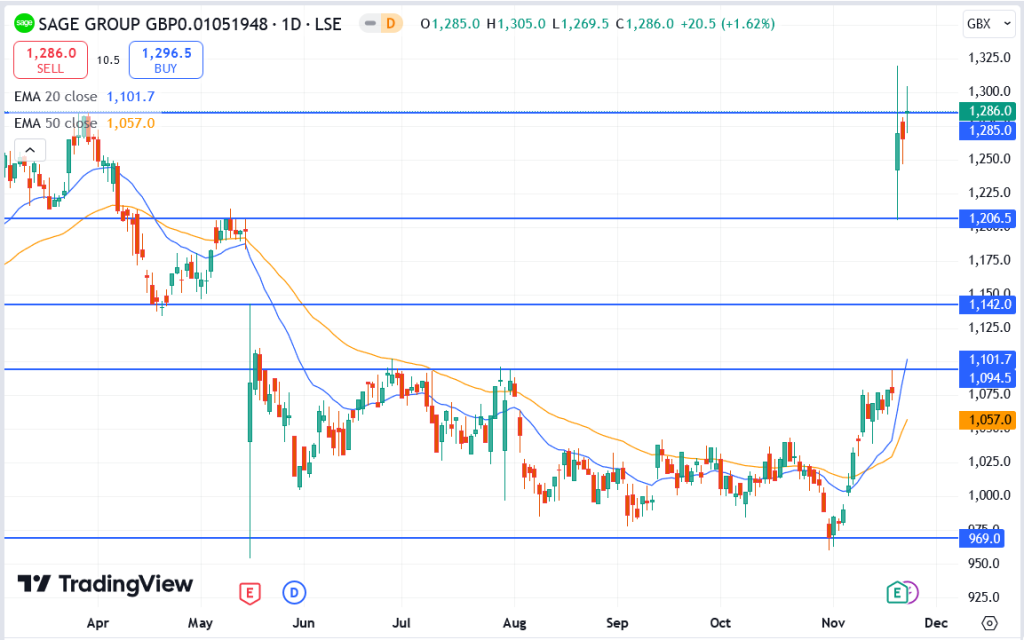The image size is (1024, 640).
Task: Click the green earnings E marker in November
Action: (x=897, y=592)
